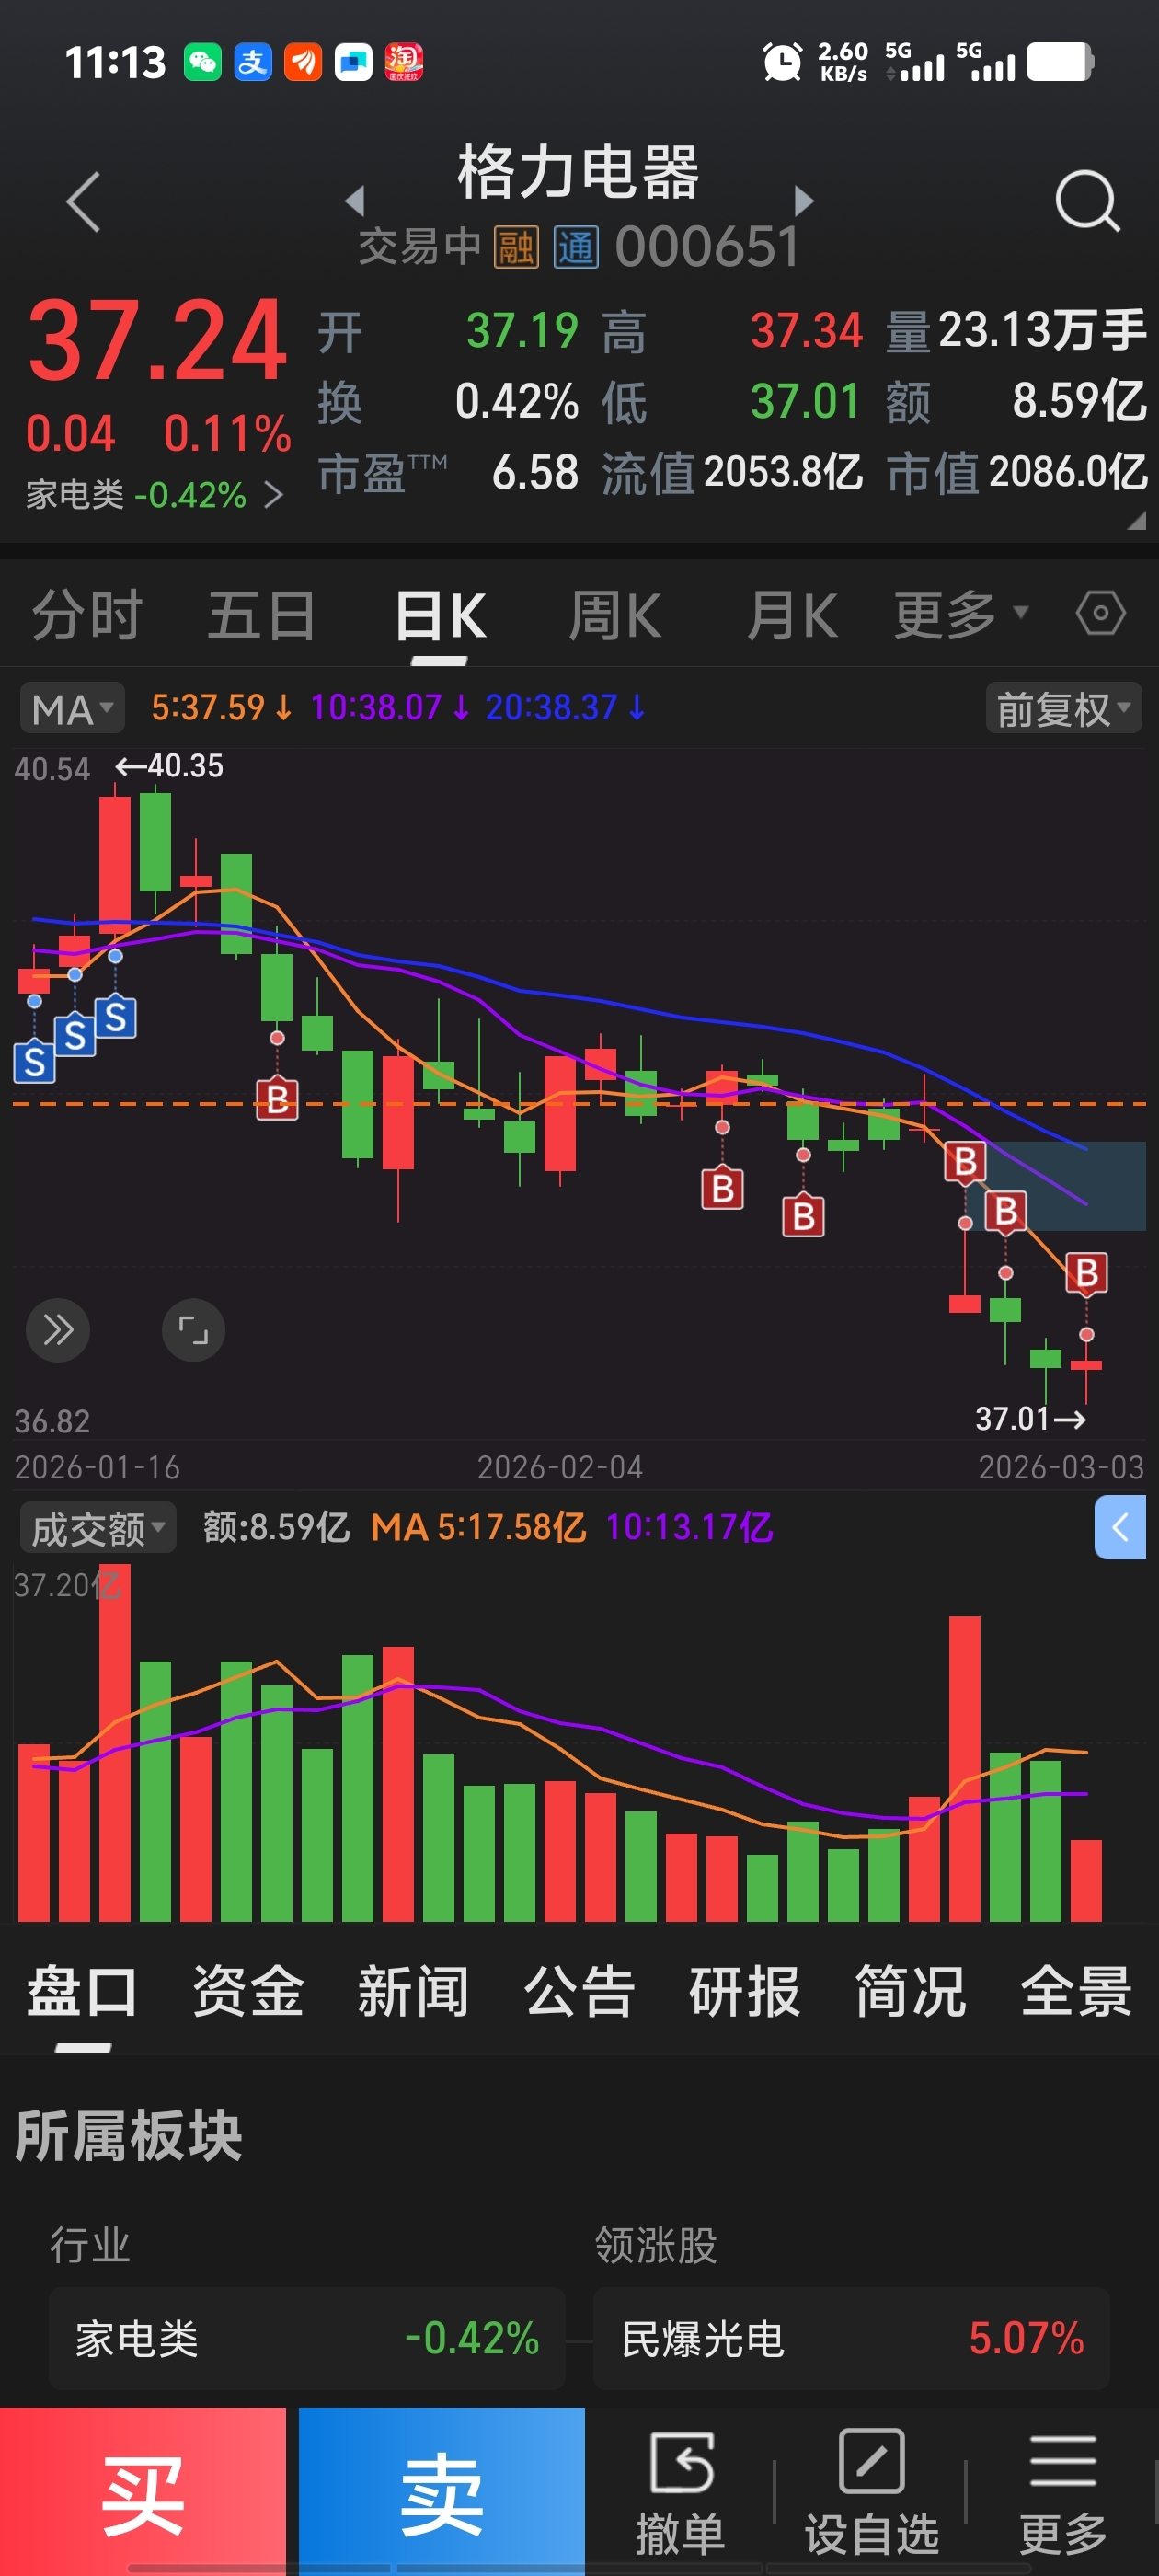The image size is (1159, 2576).
Task: Switch to 五日 chart tab
Action: 262,614
